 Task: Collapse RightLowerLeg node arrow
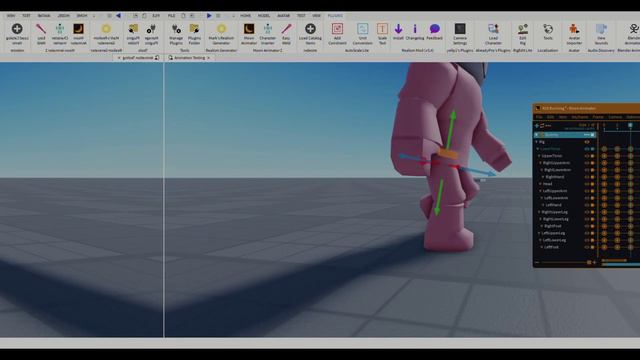coord(540,219)
